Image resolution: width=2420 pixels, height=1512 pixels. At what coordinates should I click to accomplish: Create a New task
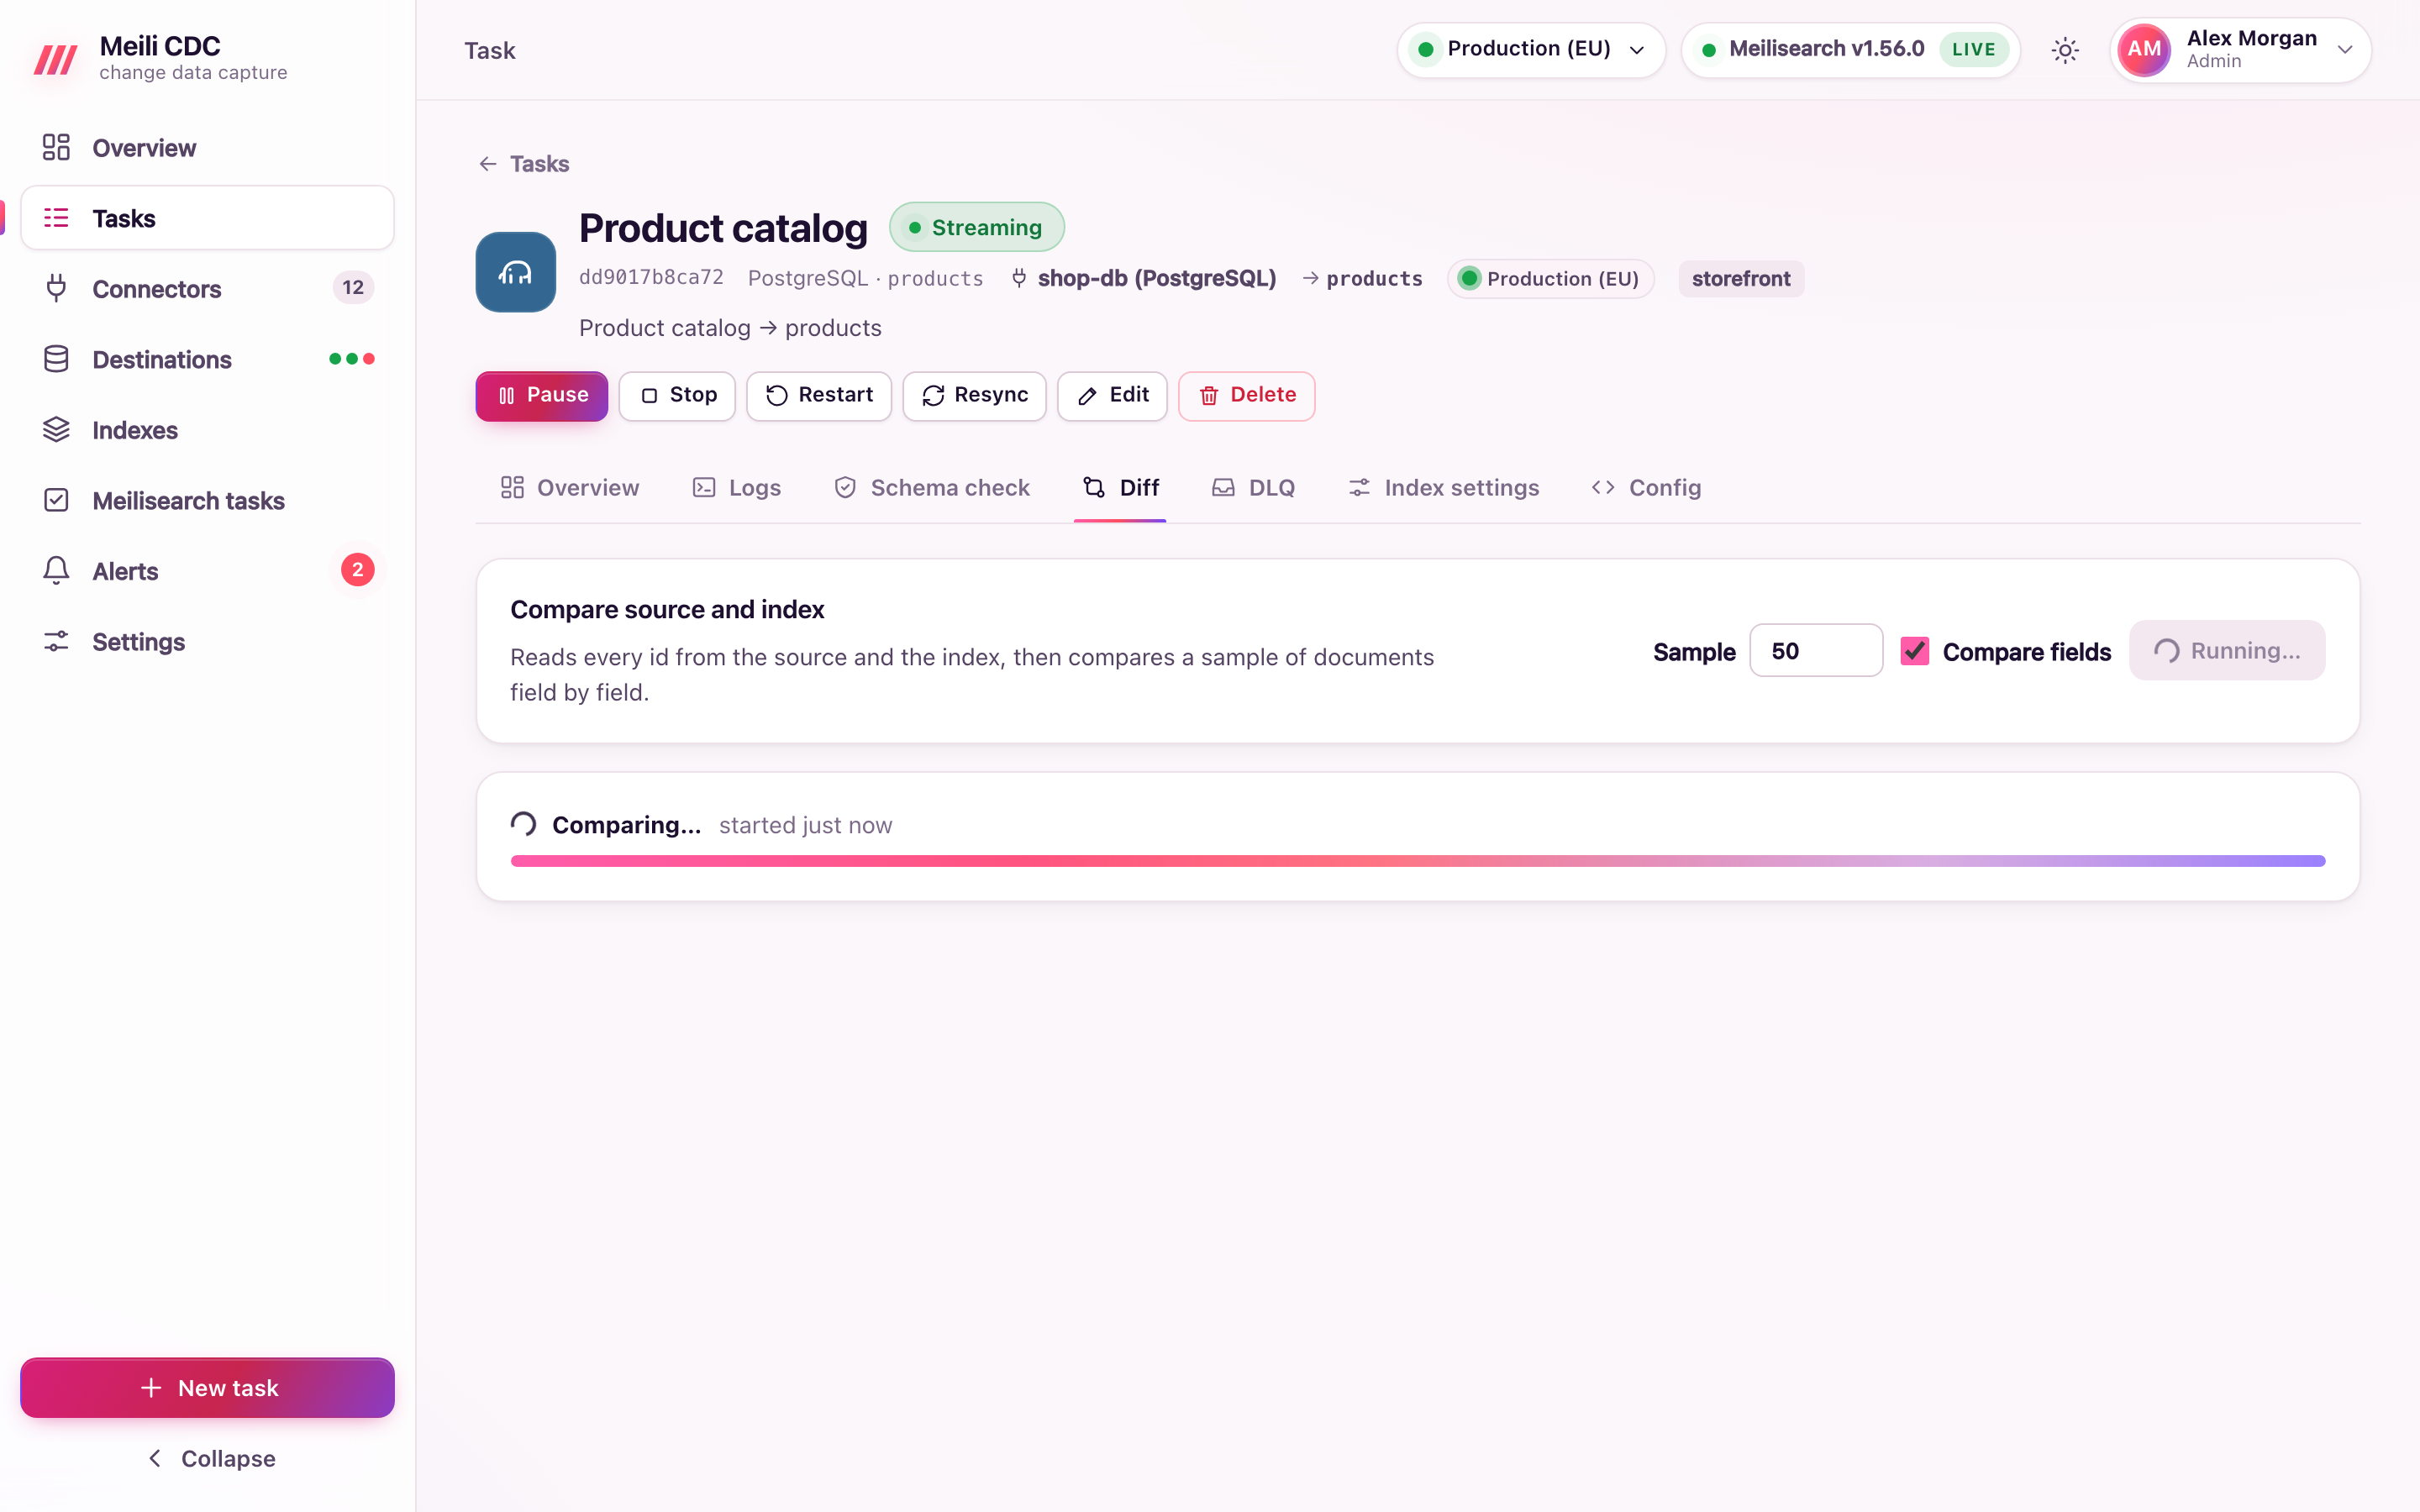pyautogui.click(x=207, y=1388)
